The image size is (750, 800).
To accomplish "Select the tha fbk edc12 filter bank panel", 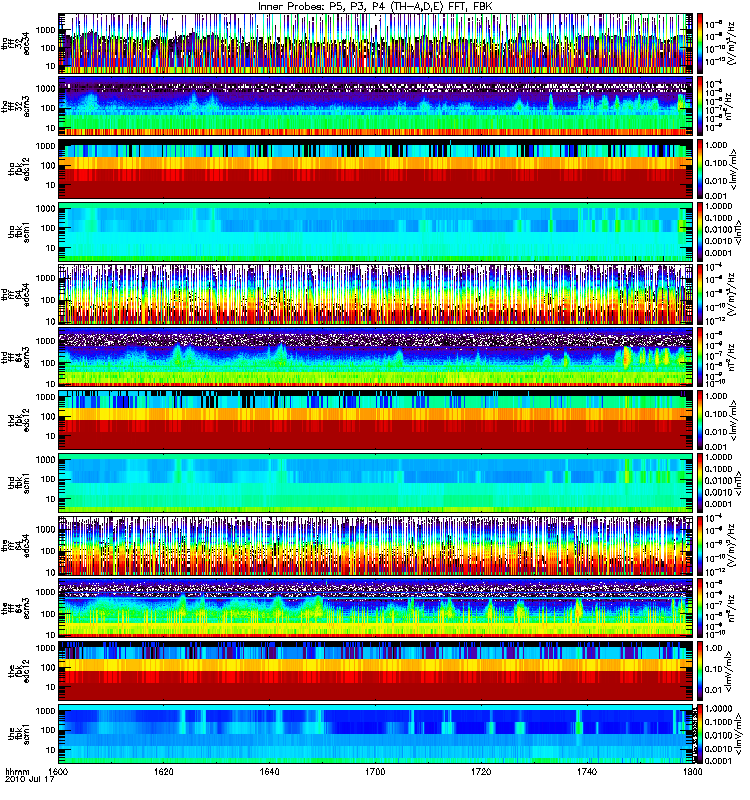I will pos(376,168).
